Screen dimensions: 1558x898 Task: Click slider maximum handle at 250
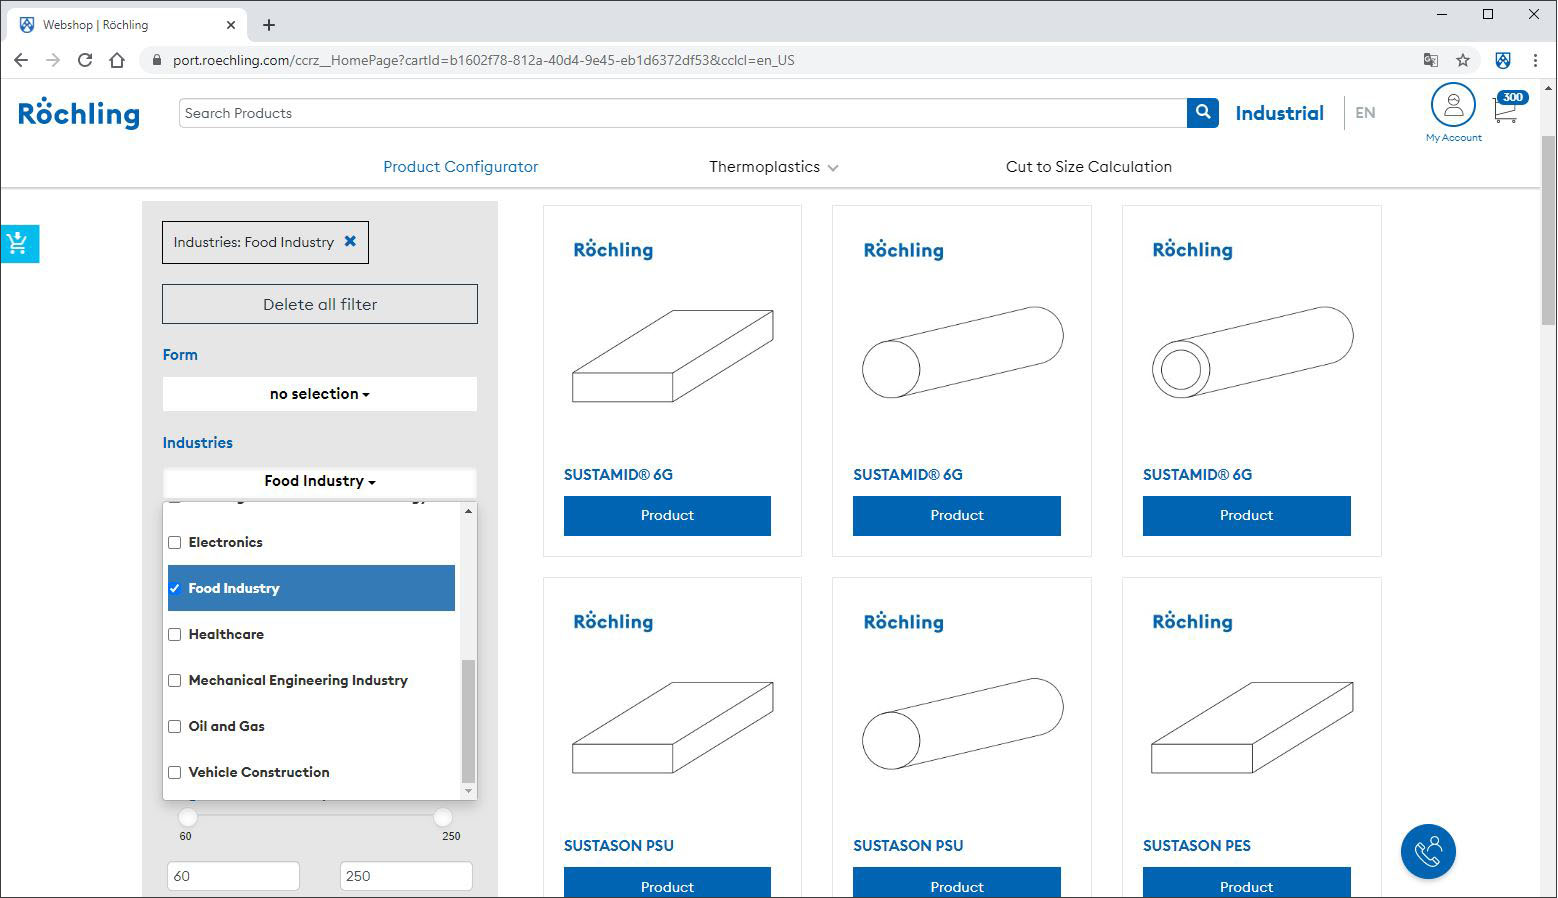coord(442,817)
